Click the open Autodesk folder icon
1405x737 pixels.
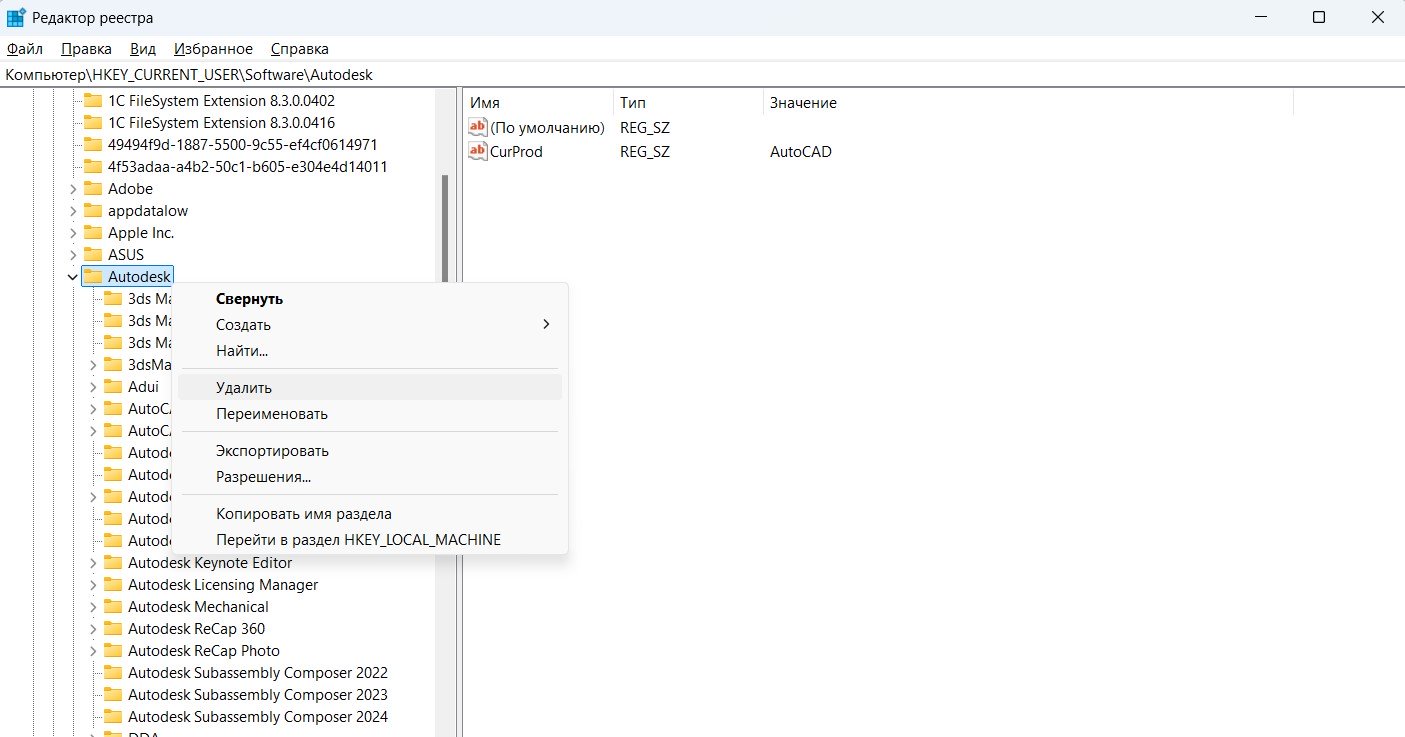pos(93,277)
